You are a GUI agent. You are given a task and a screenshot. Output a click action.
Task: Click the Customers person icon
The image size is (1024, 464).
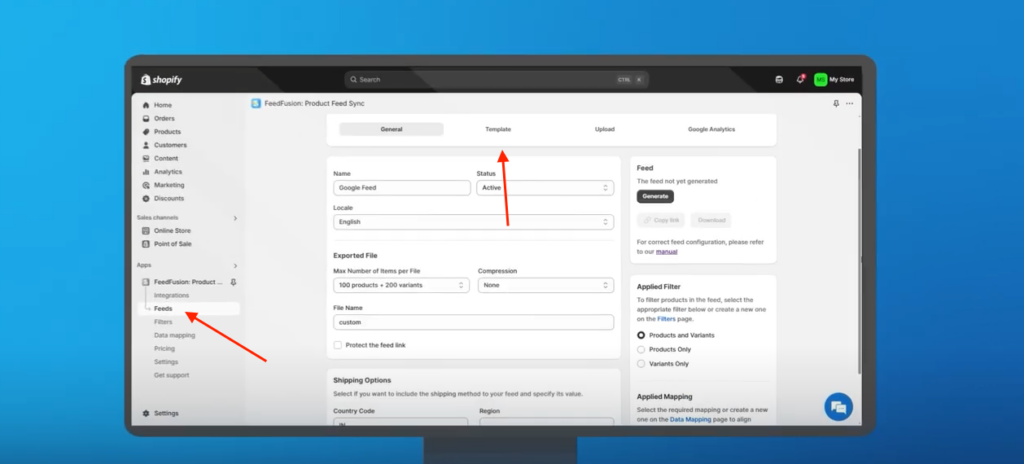click(146, 145)
